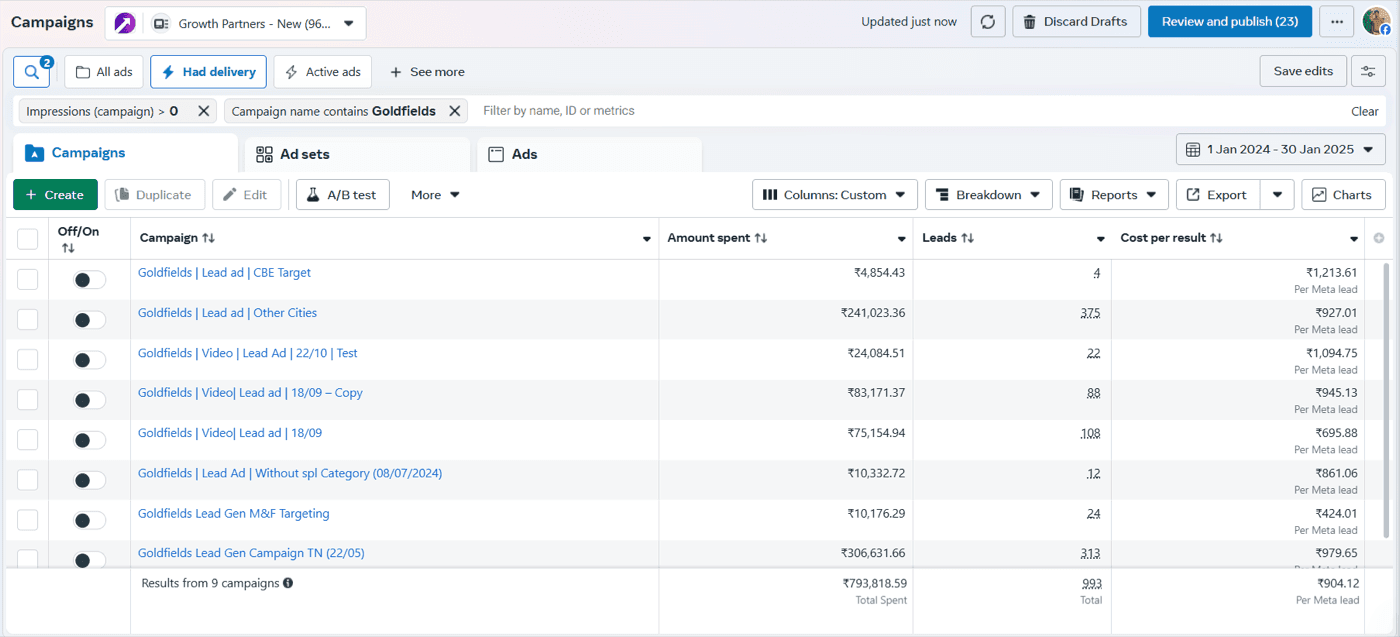Switch to the Ads tab
The image size is (1400, 637).
tap(589, 154)
